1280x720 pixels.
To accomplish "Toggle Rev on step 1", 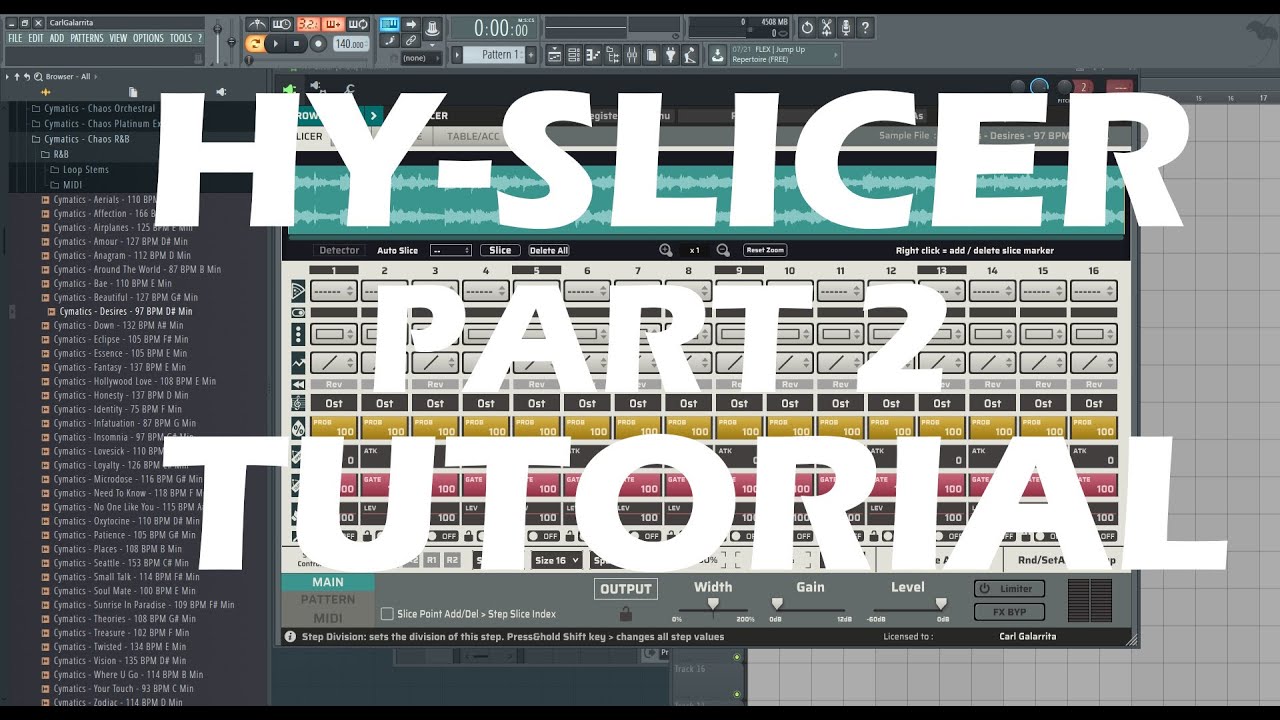I will pos(333,384).
